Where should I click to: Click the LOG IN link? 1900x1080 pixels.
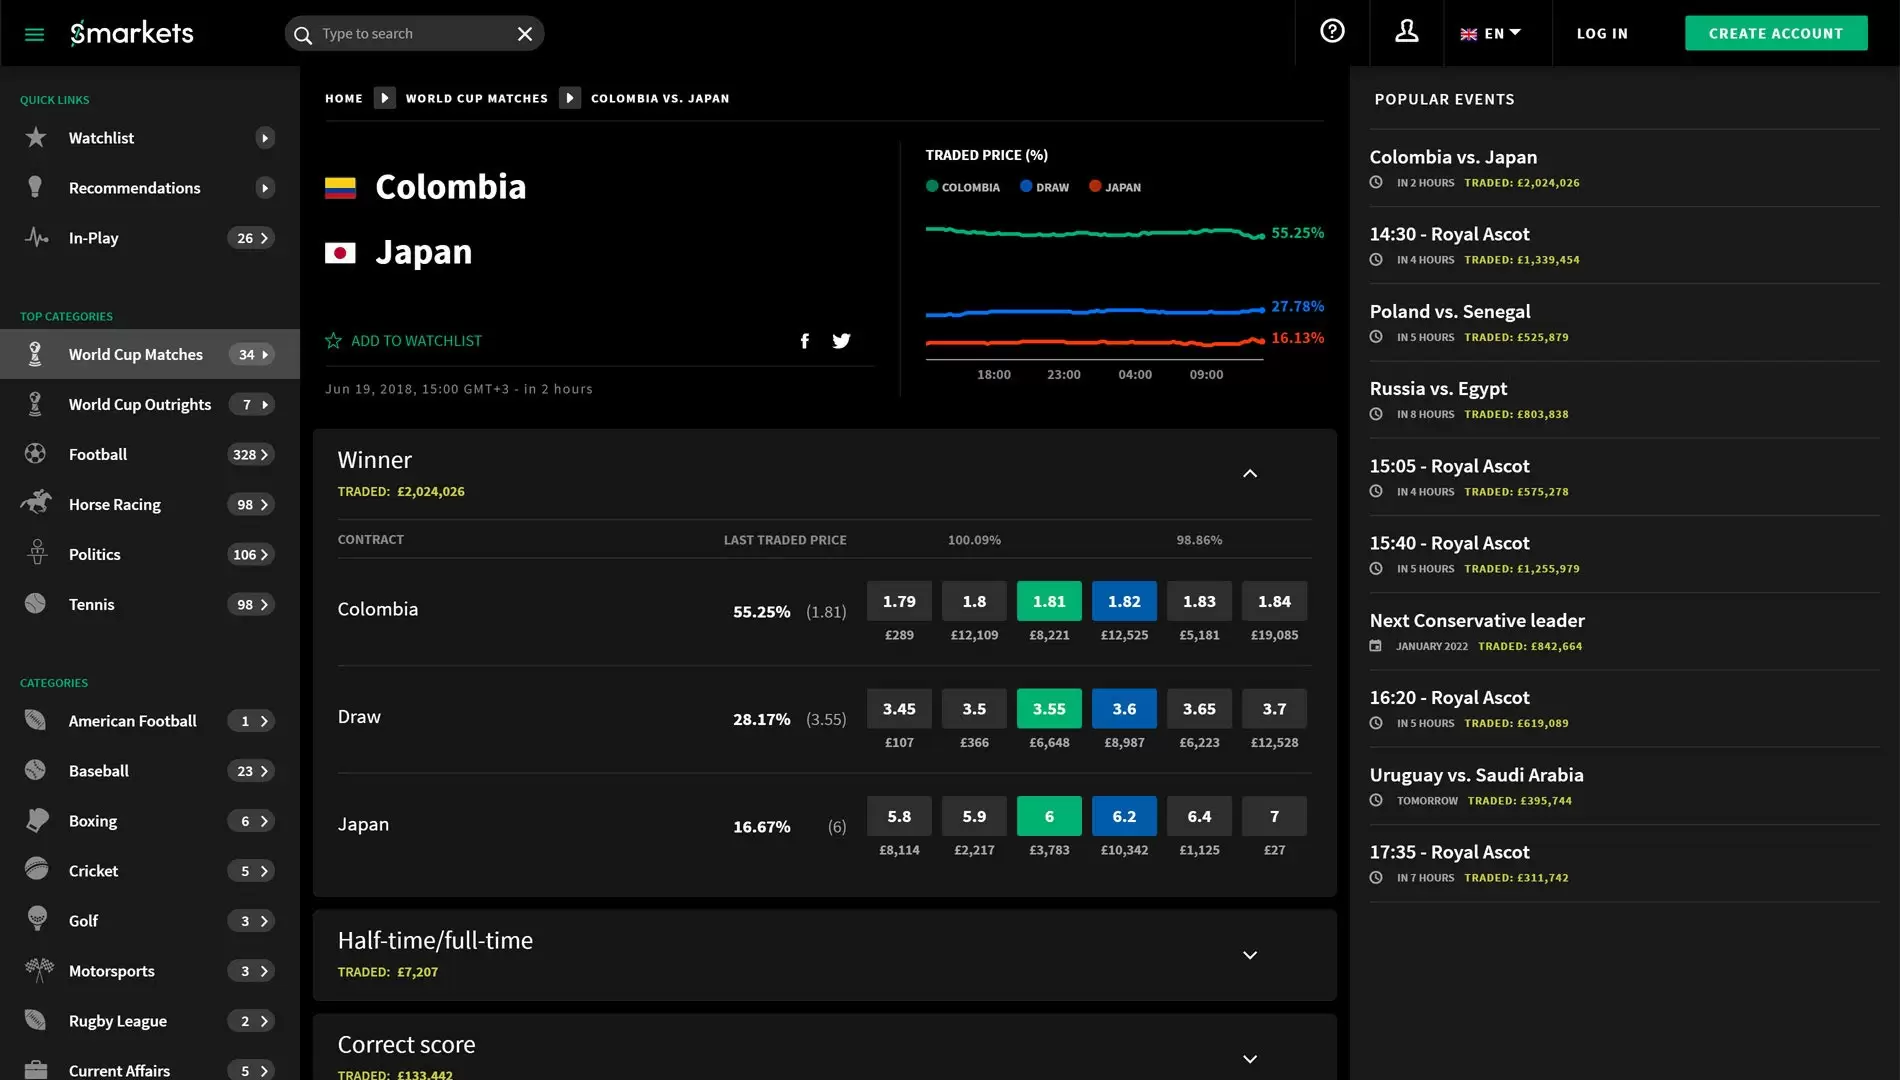click(x=1602, y=33)
